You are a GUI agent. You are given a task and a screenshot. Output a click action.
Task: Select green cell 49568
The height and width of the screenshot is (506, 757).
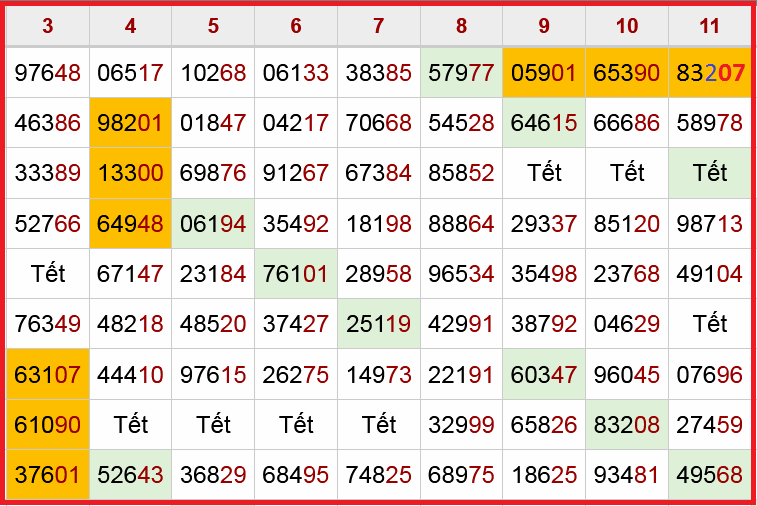click(710, 475)
